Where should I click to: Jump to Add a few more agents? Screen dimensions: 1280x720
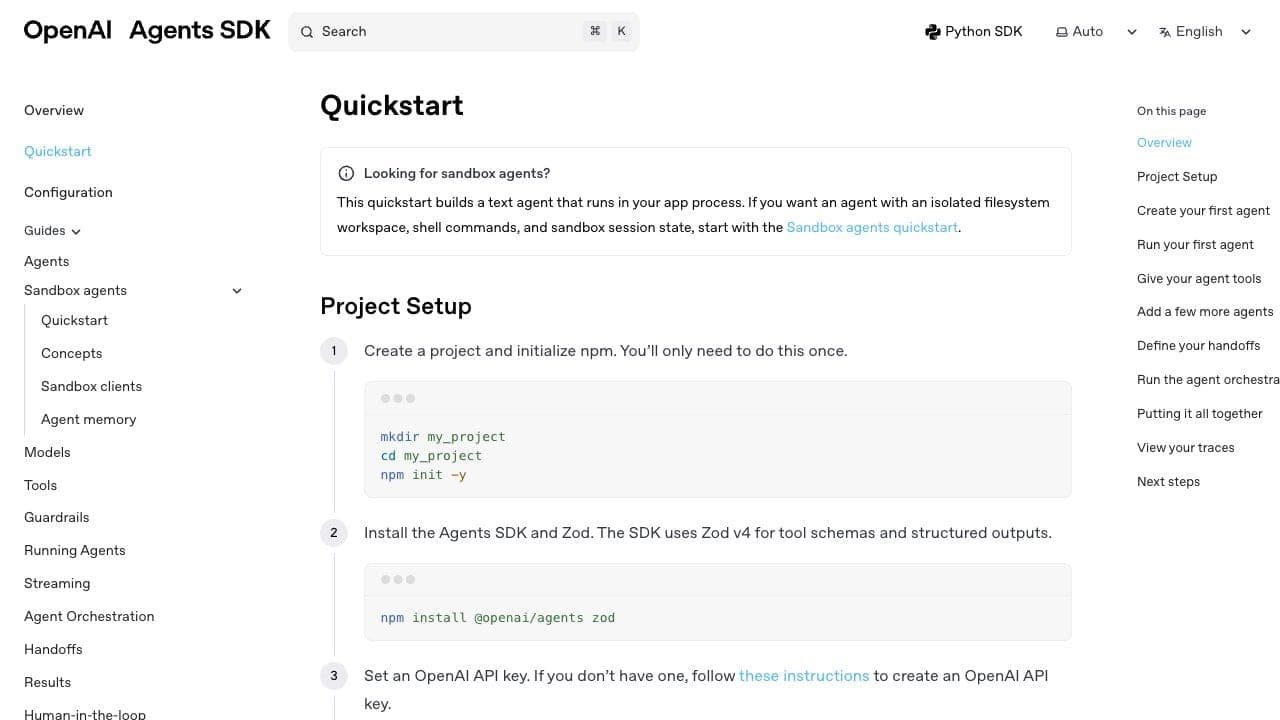tap(1205, 312)
